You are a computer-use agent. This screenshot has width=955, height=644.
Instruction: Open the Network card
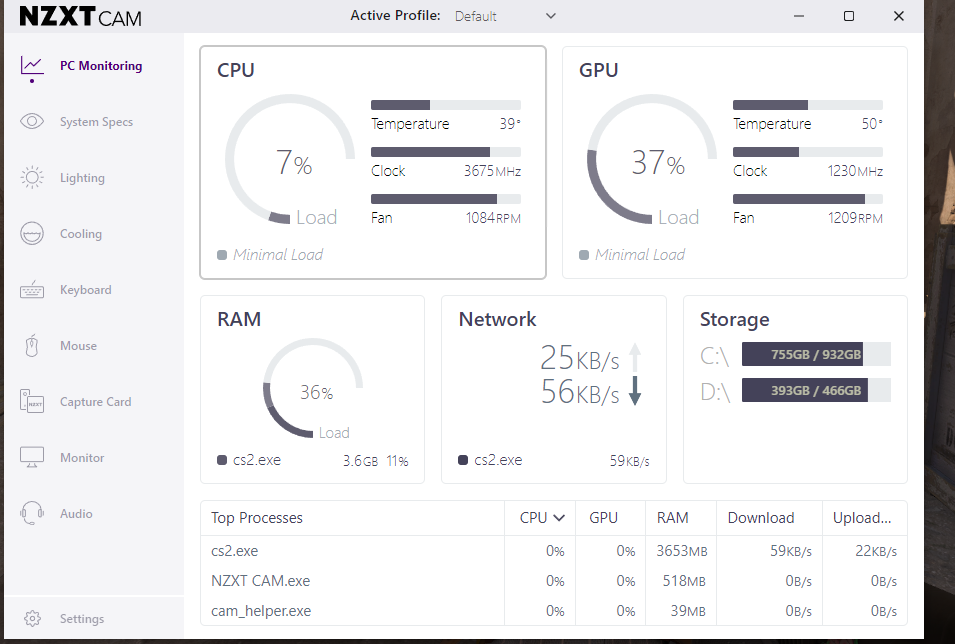554,389
